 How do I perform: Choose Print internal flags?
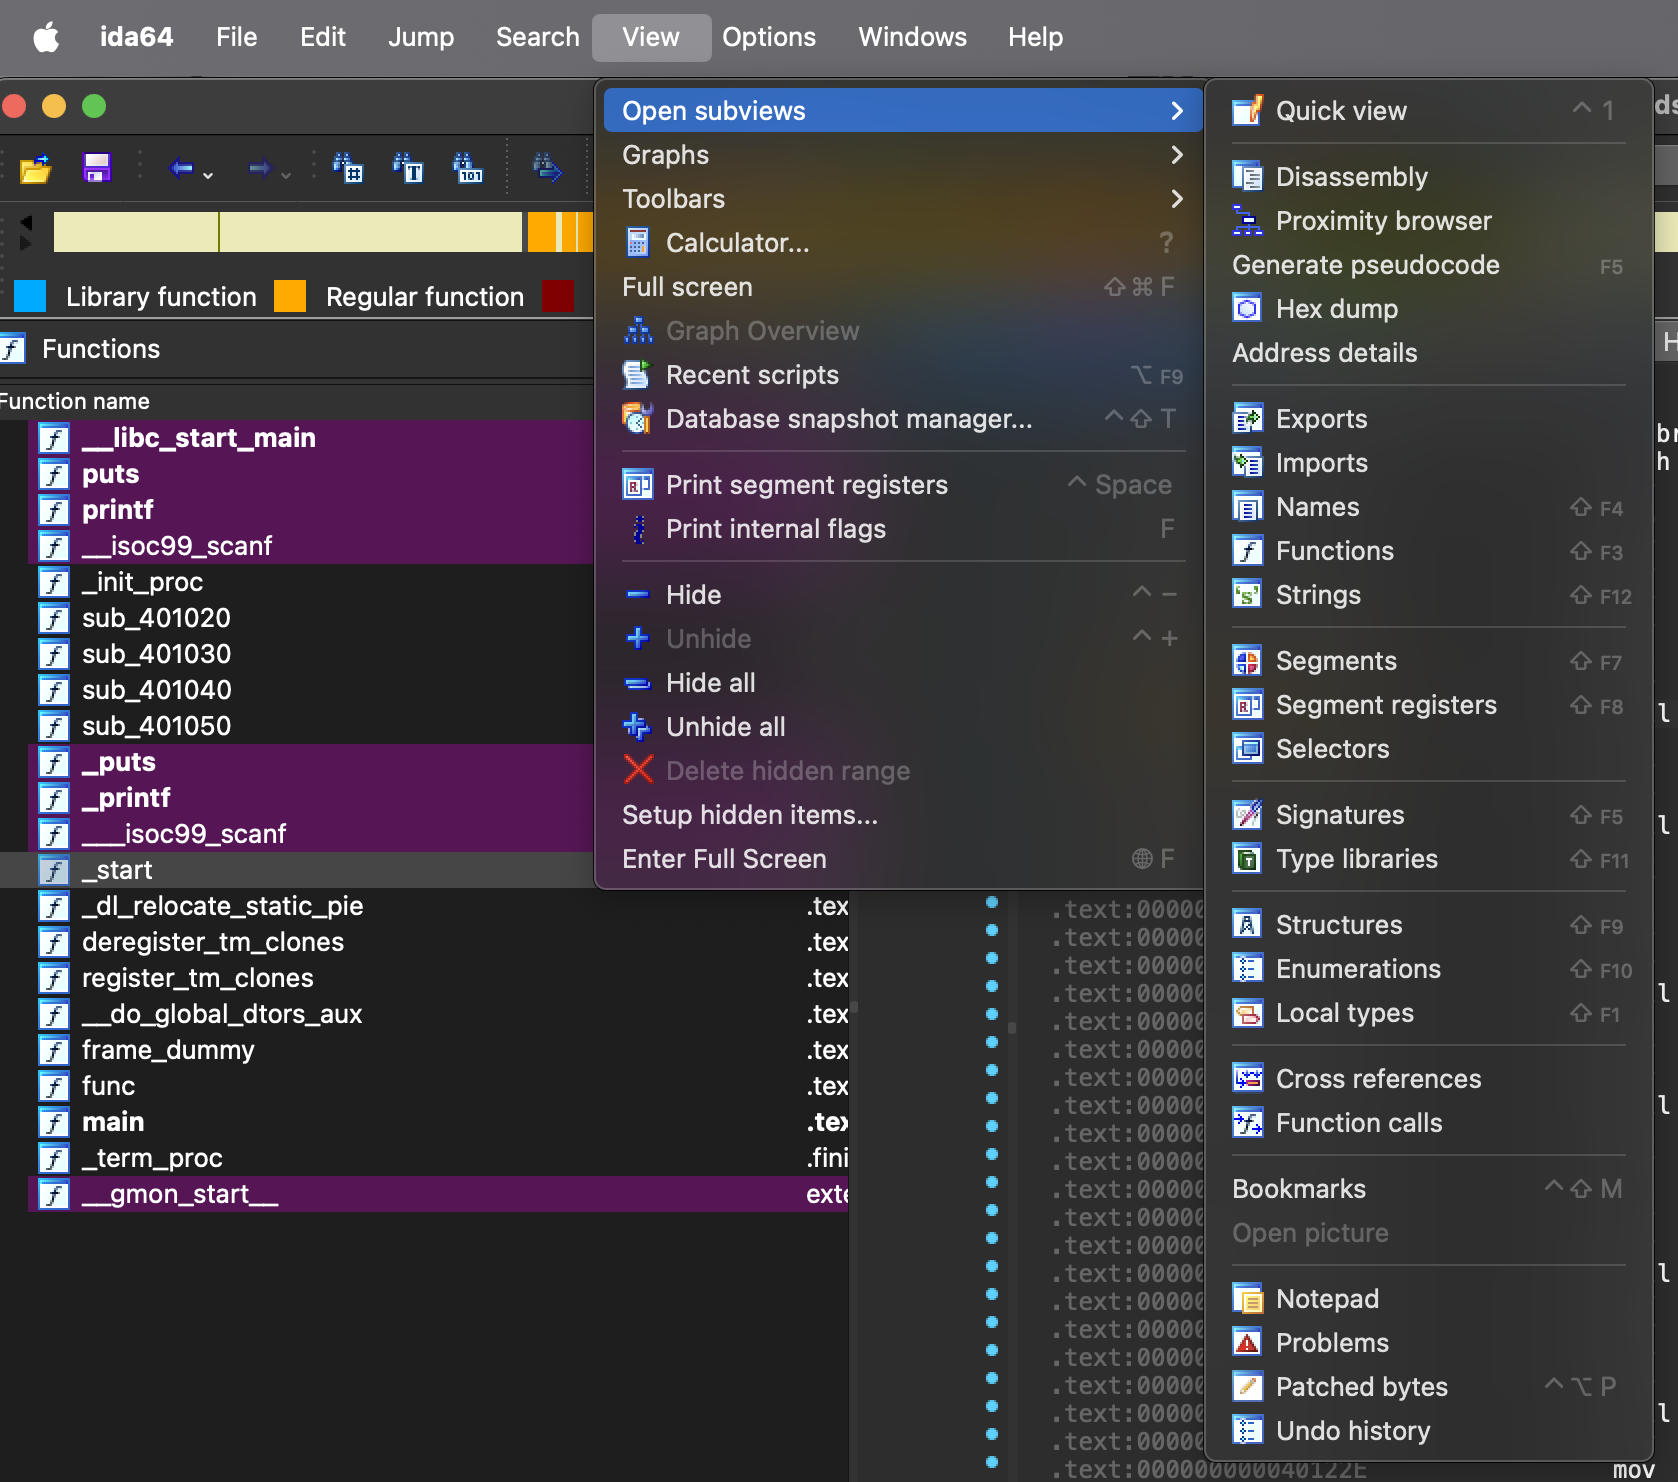[x=903, y=529]
